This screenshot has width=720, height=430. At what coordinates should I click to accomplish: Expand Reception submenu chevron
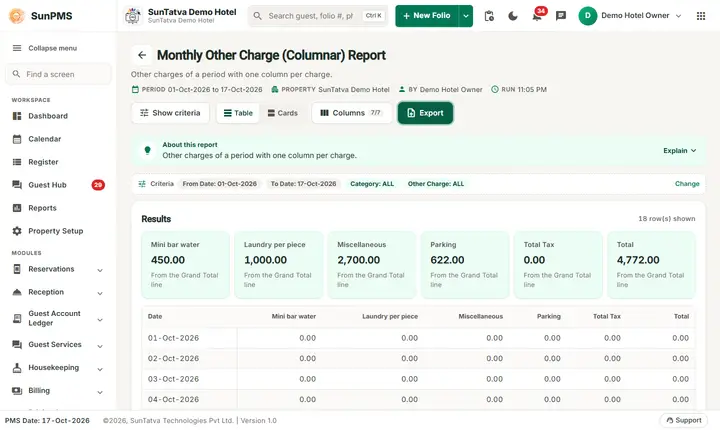tap(100, 293)
